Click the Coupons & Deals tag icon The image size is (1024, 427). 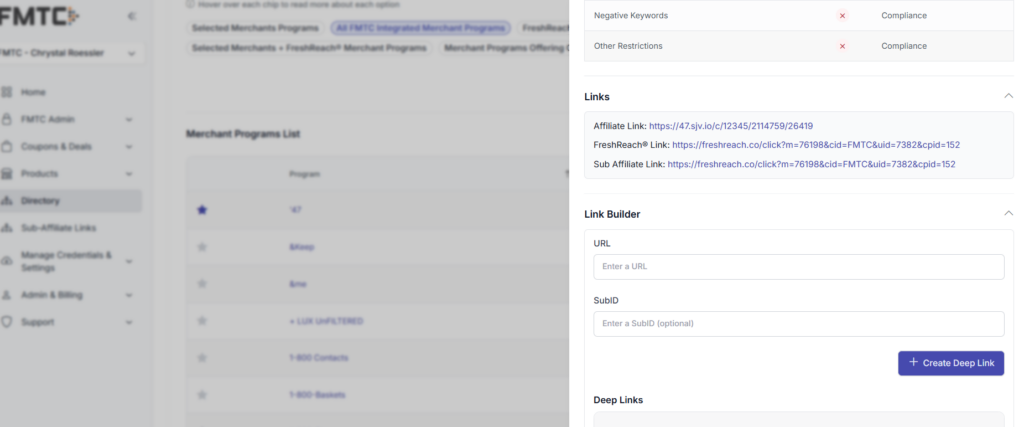tap(7, 146)
